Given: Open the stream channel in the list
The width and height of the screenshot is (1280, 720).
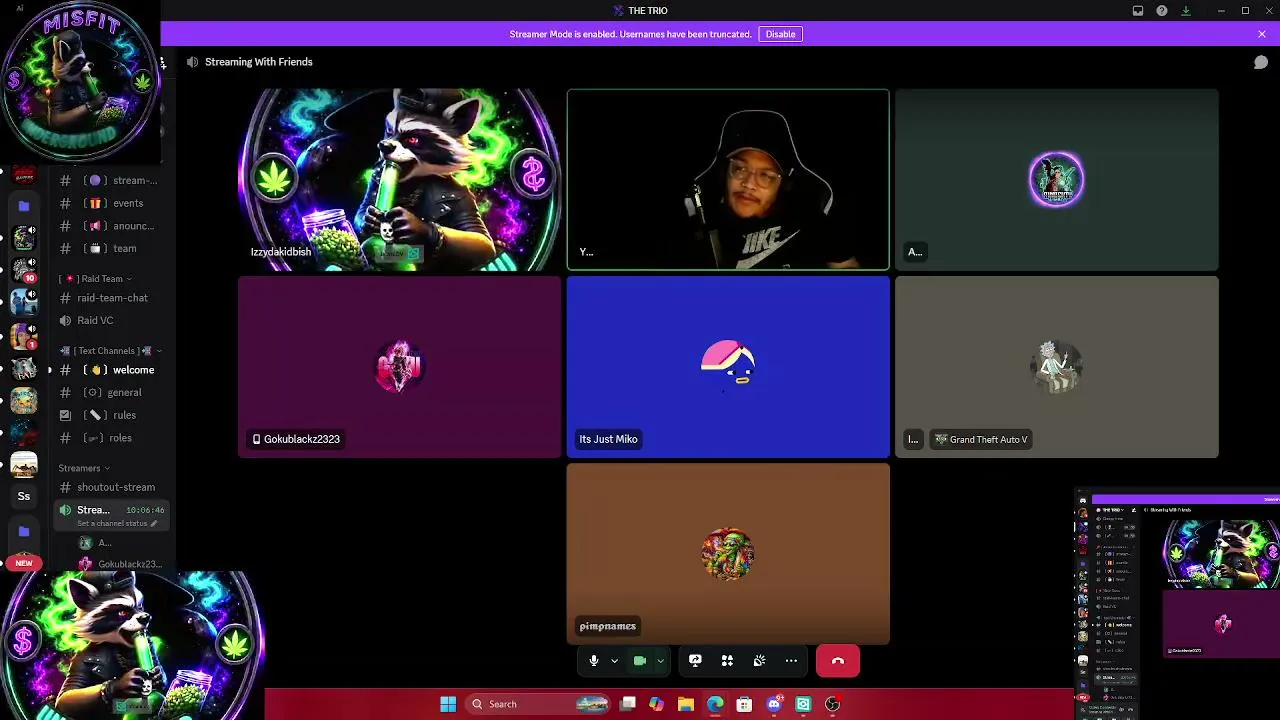Looking at the screenshot, I should 110,181.
